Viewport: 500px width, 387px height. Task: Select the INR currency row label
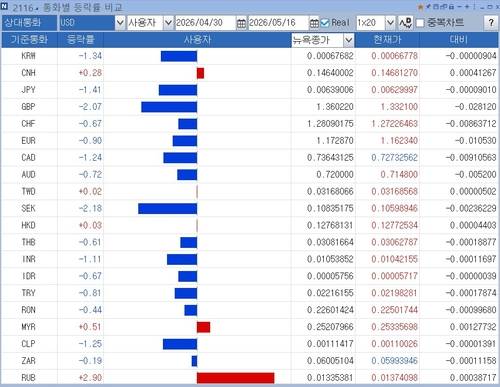tap(28, 259)
